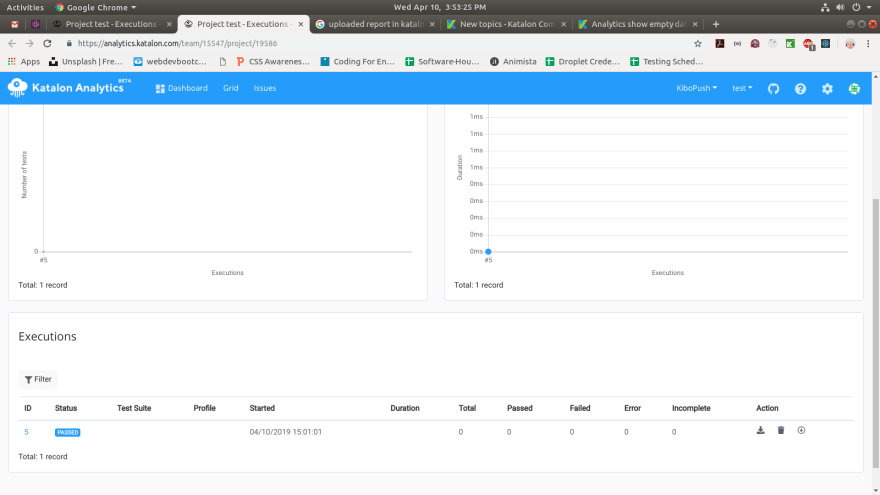Open the green user avatar menu
The width and height of the screenshot is (880, 495).
point(854,89)
